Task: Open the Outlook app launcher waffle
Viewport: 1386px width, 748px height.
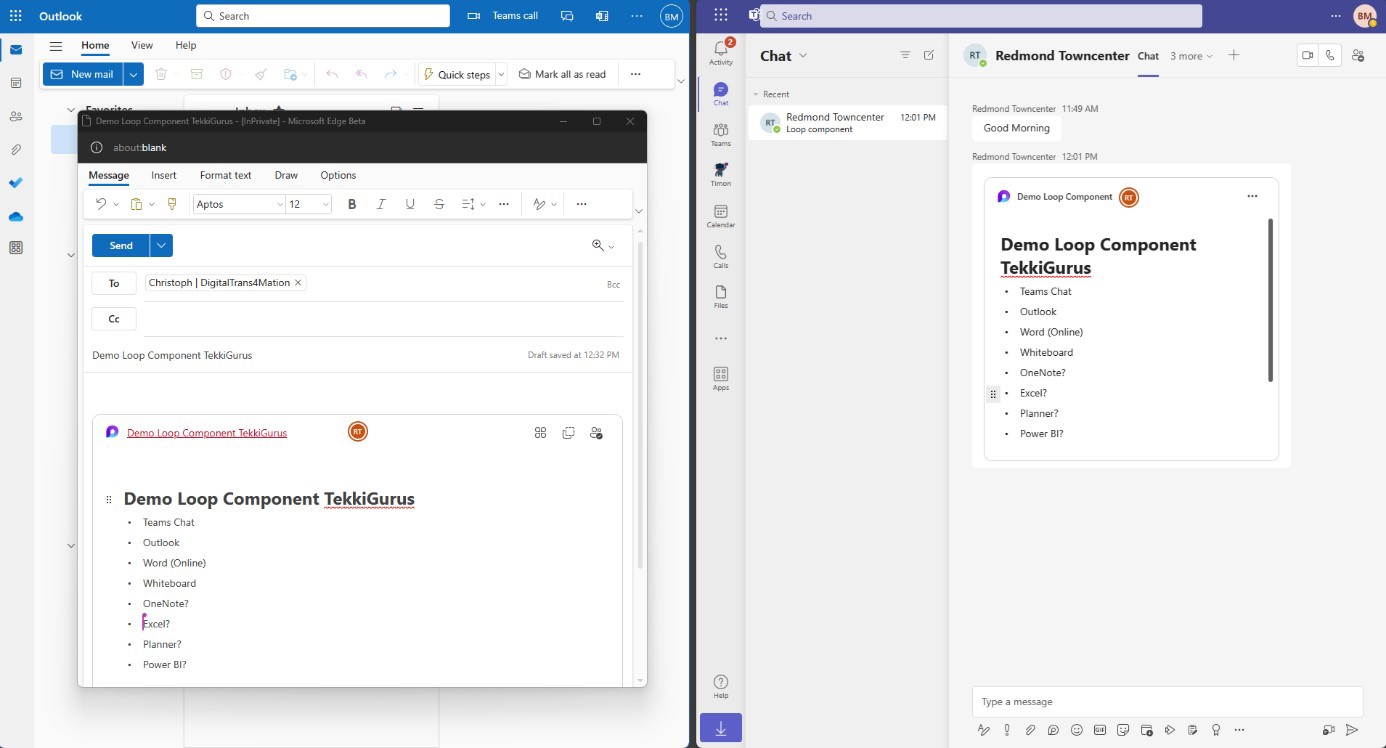Action: coord(16,16)
